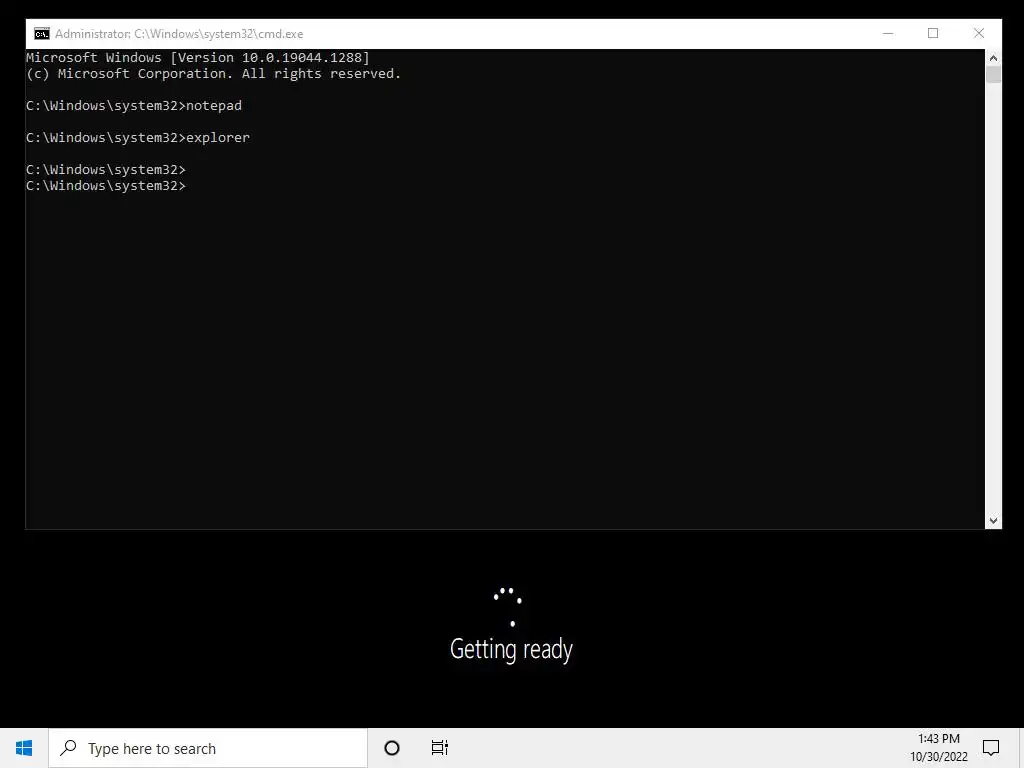Click the '(c) Microsoft Corporation. All rights reserved.' line
Screen dimensions: 1024x768
tap(214, 74)
